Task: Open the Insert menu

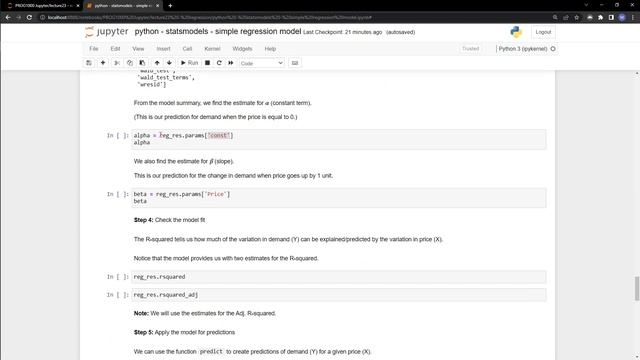Action: coord(163,49)
